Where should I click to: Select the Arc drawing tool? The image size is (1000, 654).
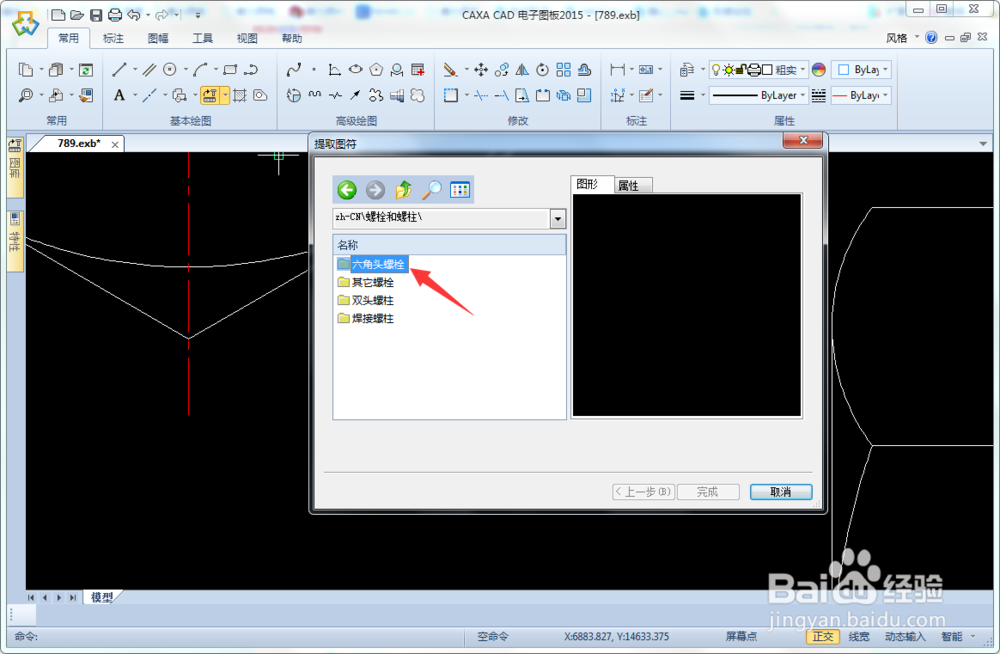[x=200, y=70]
